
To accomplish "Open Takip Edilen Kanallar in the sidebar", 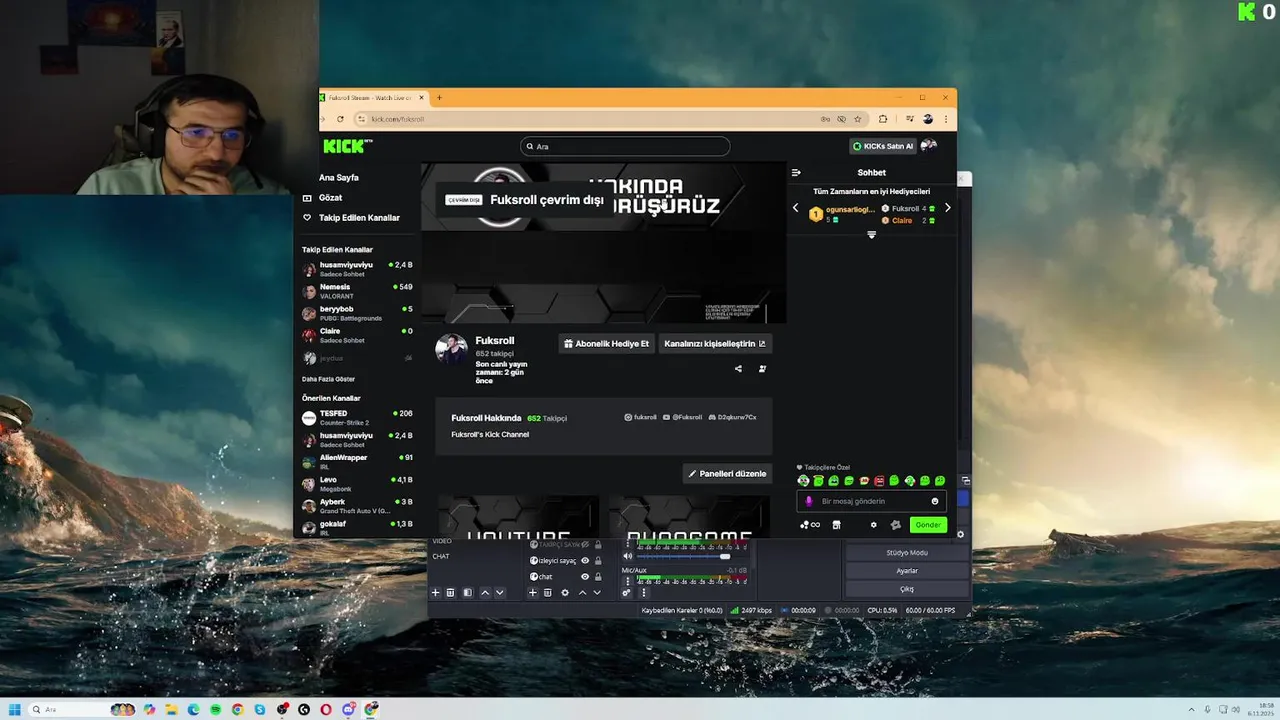I will [x=359, y=218].
